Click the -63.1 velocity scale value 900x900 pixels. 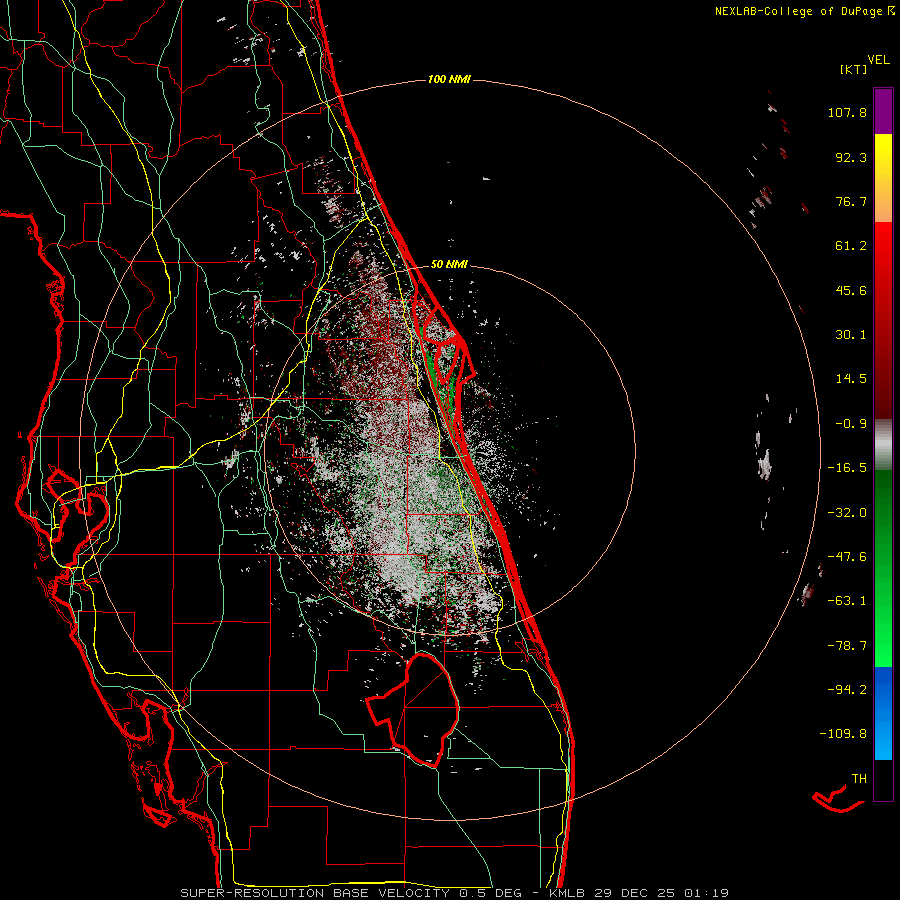tap(847, 601)
